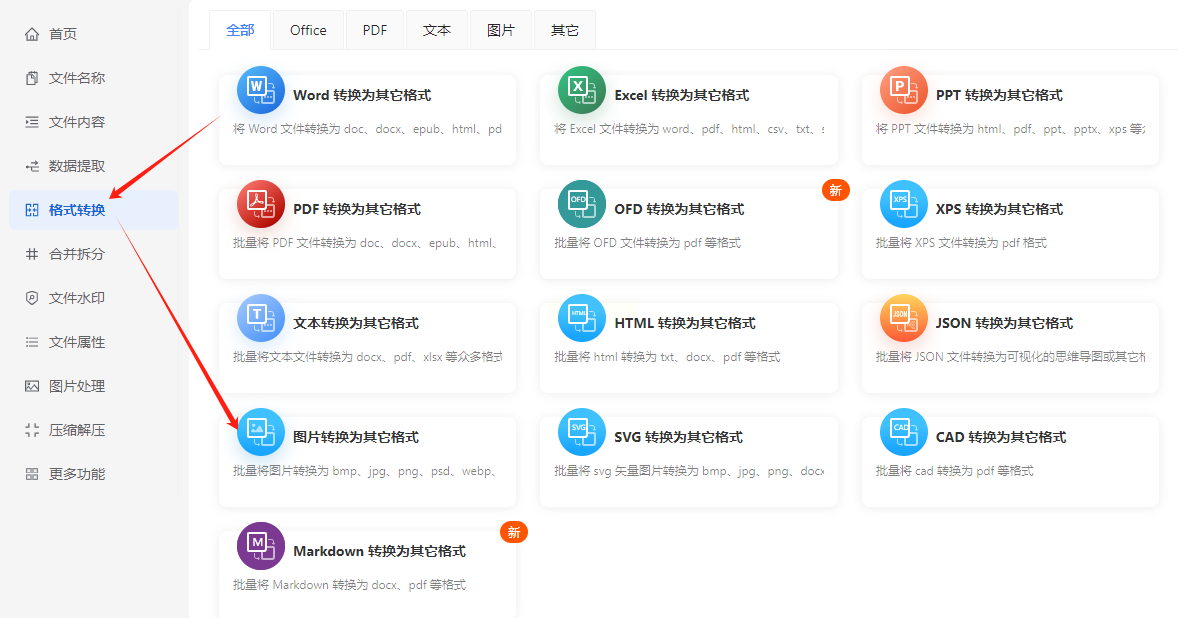Click the red PDF conversion icon

point(260,205)
